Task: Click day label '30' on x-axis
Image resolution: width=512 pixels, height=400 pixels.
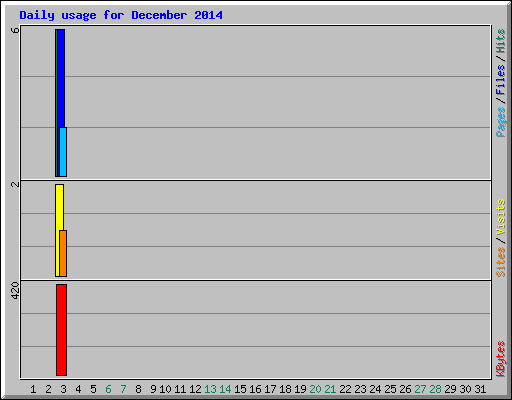Action: (x=465, y=389)
